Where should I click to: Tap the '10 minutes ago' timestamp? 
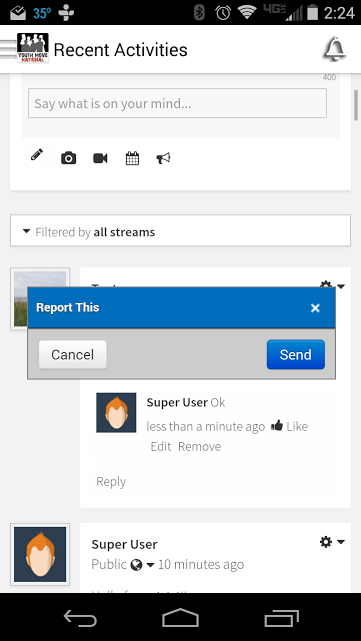(201, 565)
